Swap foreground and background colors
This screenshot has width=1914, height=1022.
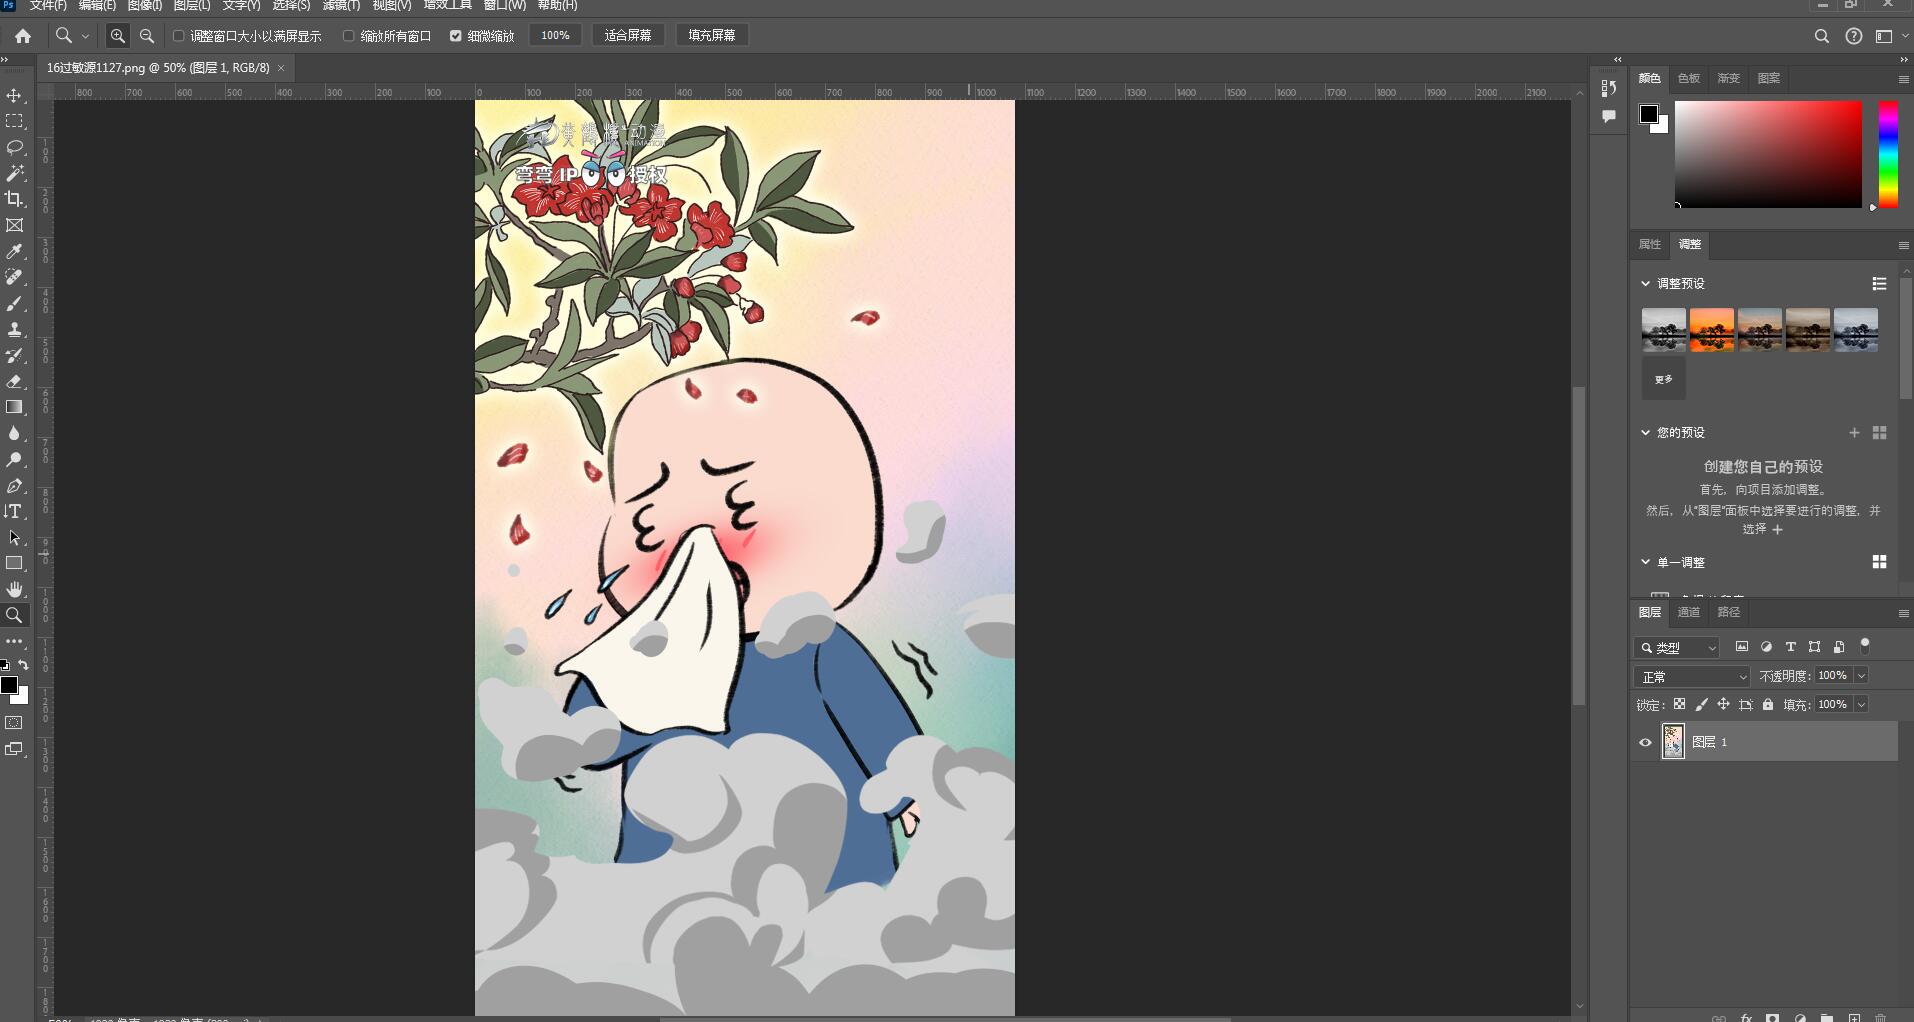23,665
